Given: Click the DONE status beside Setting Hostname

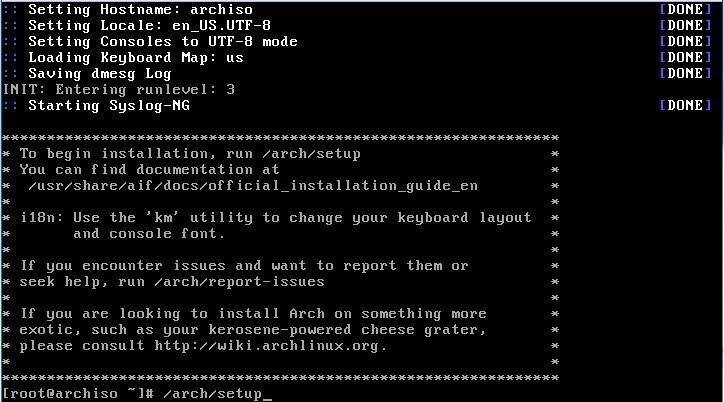Looking at the screenshot, I should pos(685,9).
